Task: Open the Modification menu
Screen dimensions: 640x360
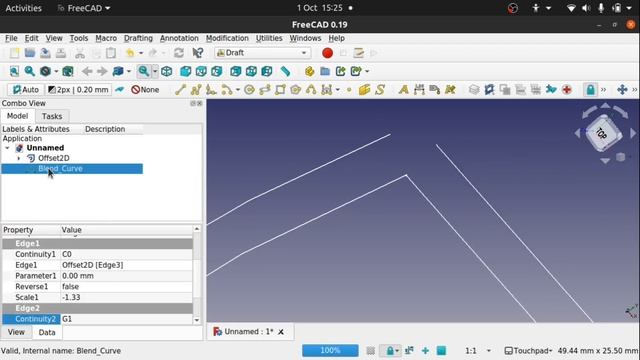Action: [227, 38]
